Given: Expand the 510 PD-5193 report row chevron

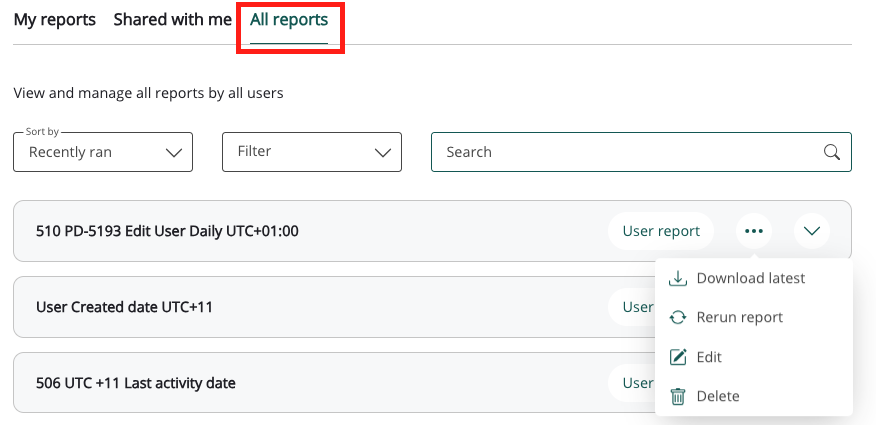Looking at the screenshot, I should pos(812,231).
